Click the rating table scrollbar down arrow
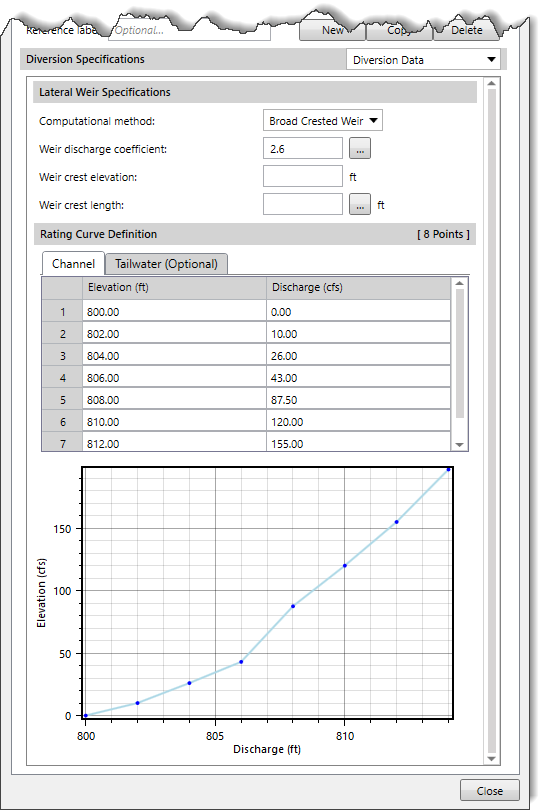This screenshot has width=540, height=810. [x=459, y=445]
